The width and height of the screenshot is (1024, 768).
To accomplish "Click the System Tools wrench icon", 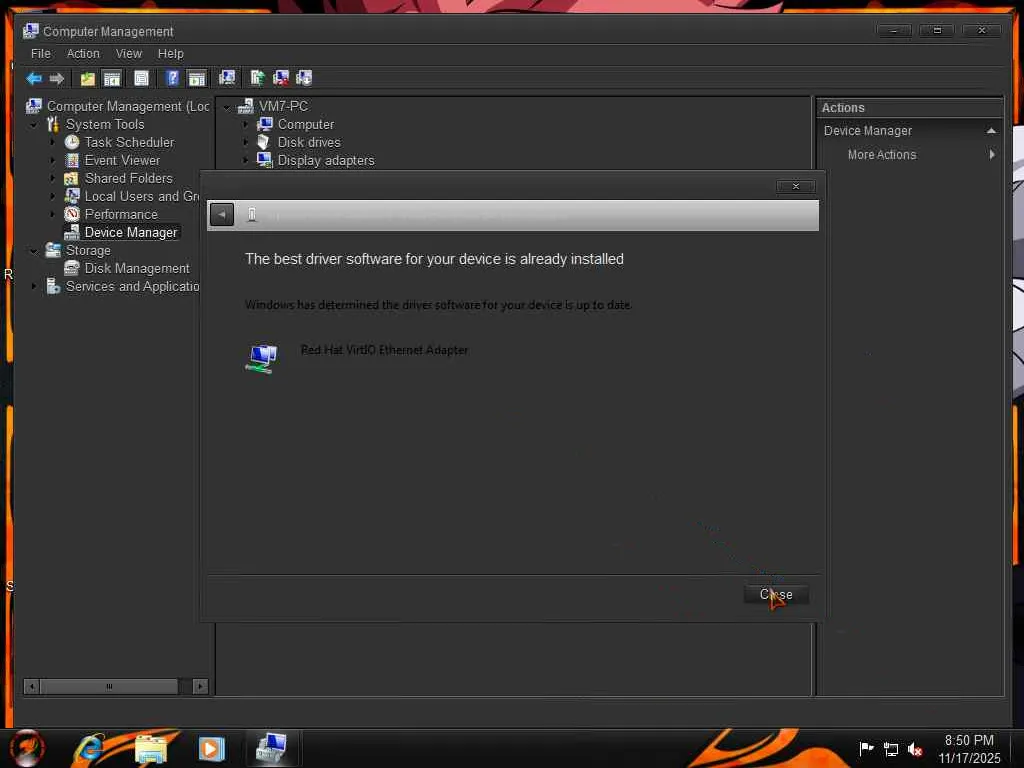I will [x=53, y=124].
